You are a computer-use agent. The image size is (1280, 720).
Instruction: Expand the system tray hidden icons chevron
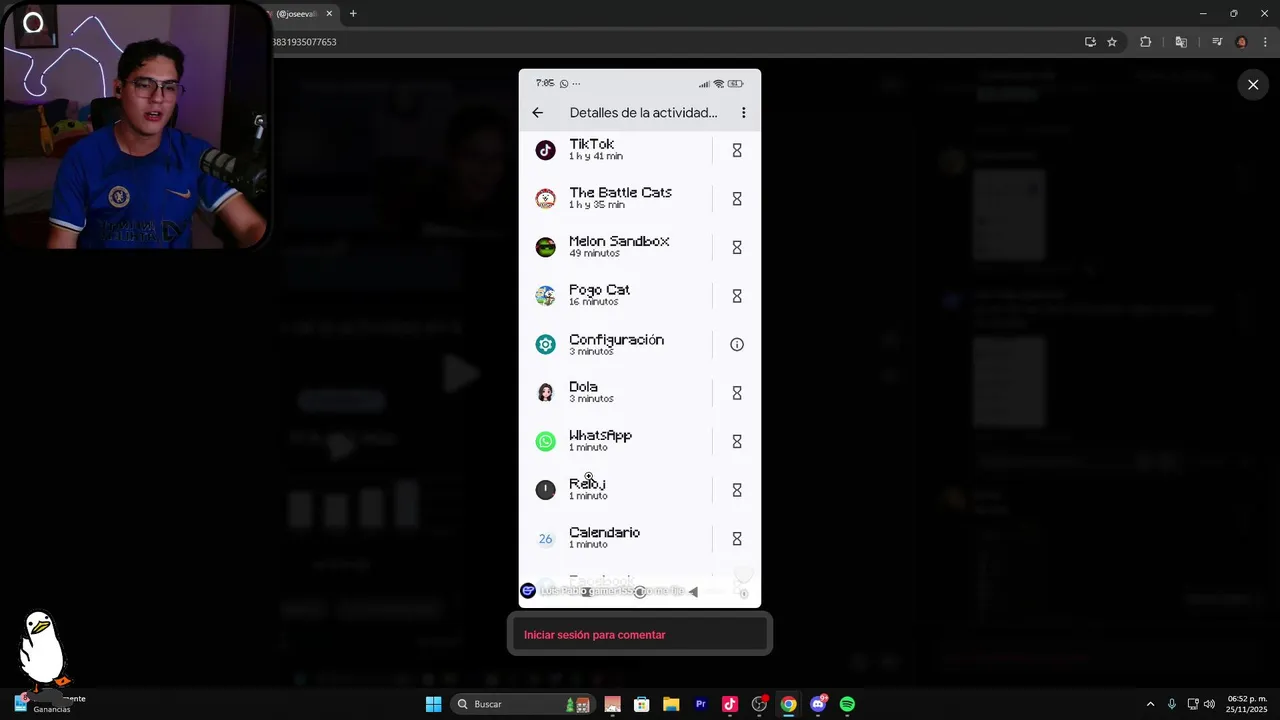coord(1150,704)
